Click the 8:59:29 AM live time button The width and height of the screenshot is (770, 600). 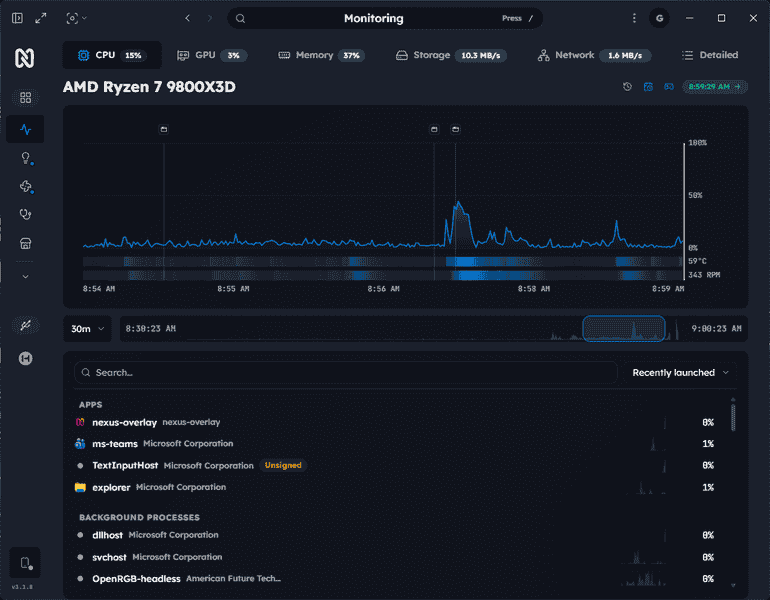click(715, 86)
